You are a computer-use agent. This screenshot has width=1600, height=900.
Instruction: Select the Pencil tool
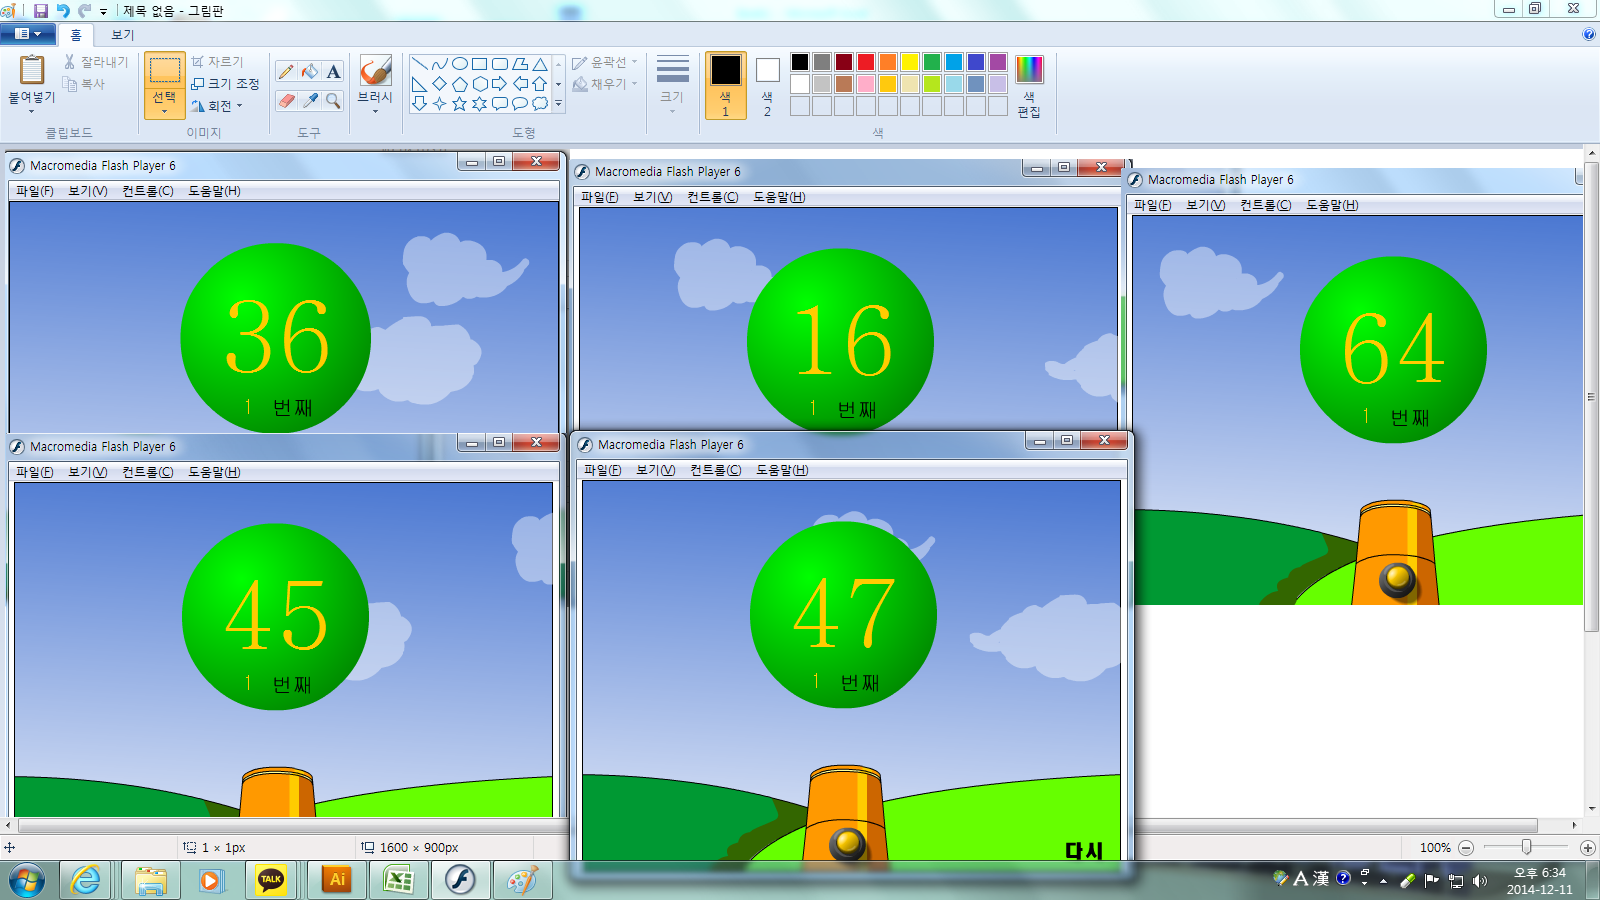286,71
